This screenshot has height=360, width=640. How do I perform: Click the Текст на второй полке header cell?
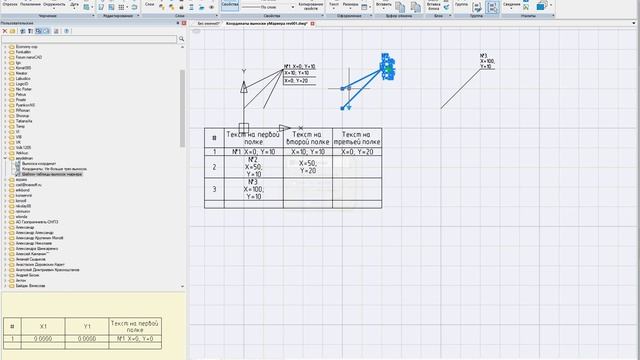tap(308, 138)
